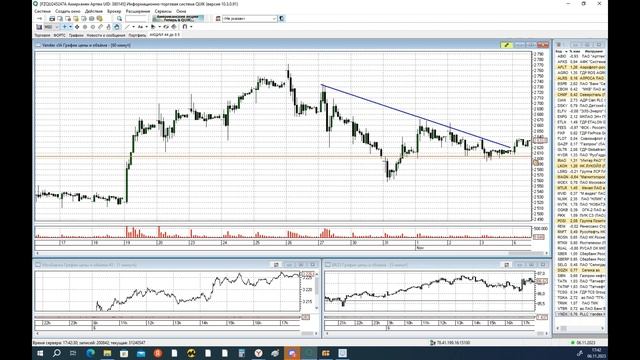
Task: Select the GAZP row in the quotes table
Action: click(580, 144)
